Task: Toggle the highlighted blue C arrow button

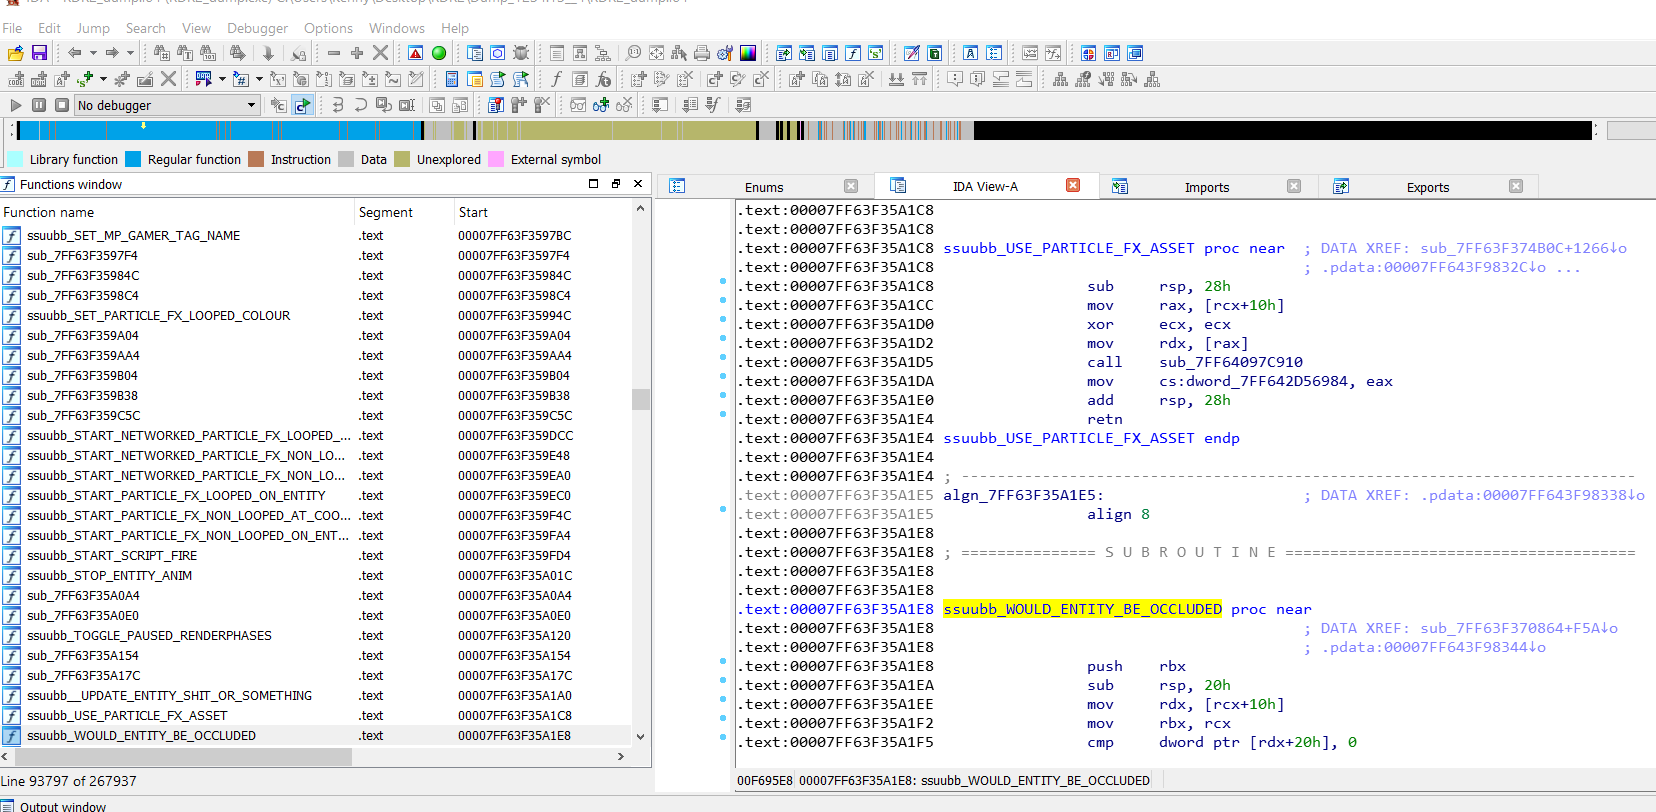Action: coord(302,105)
